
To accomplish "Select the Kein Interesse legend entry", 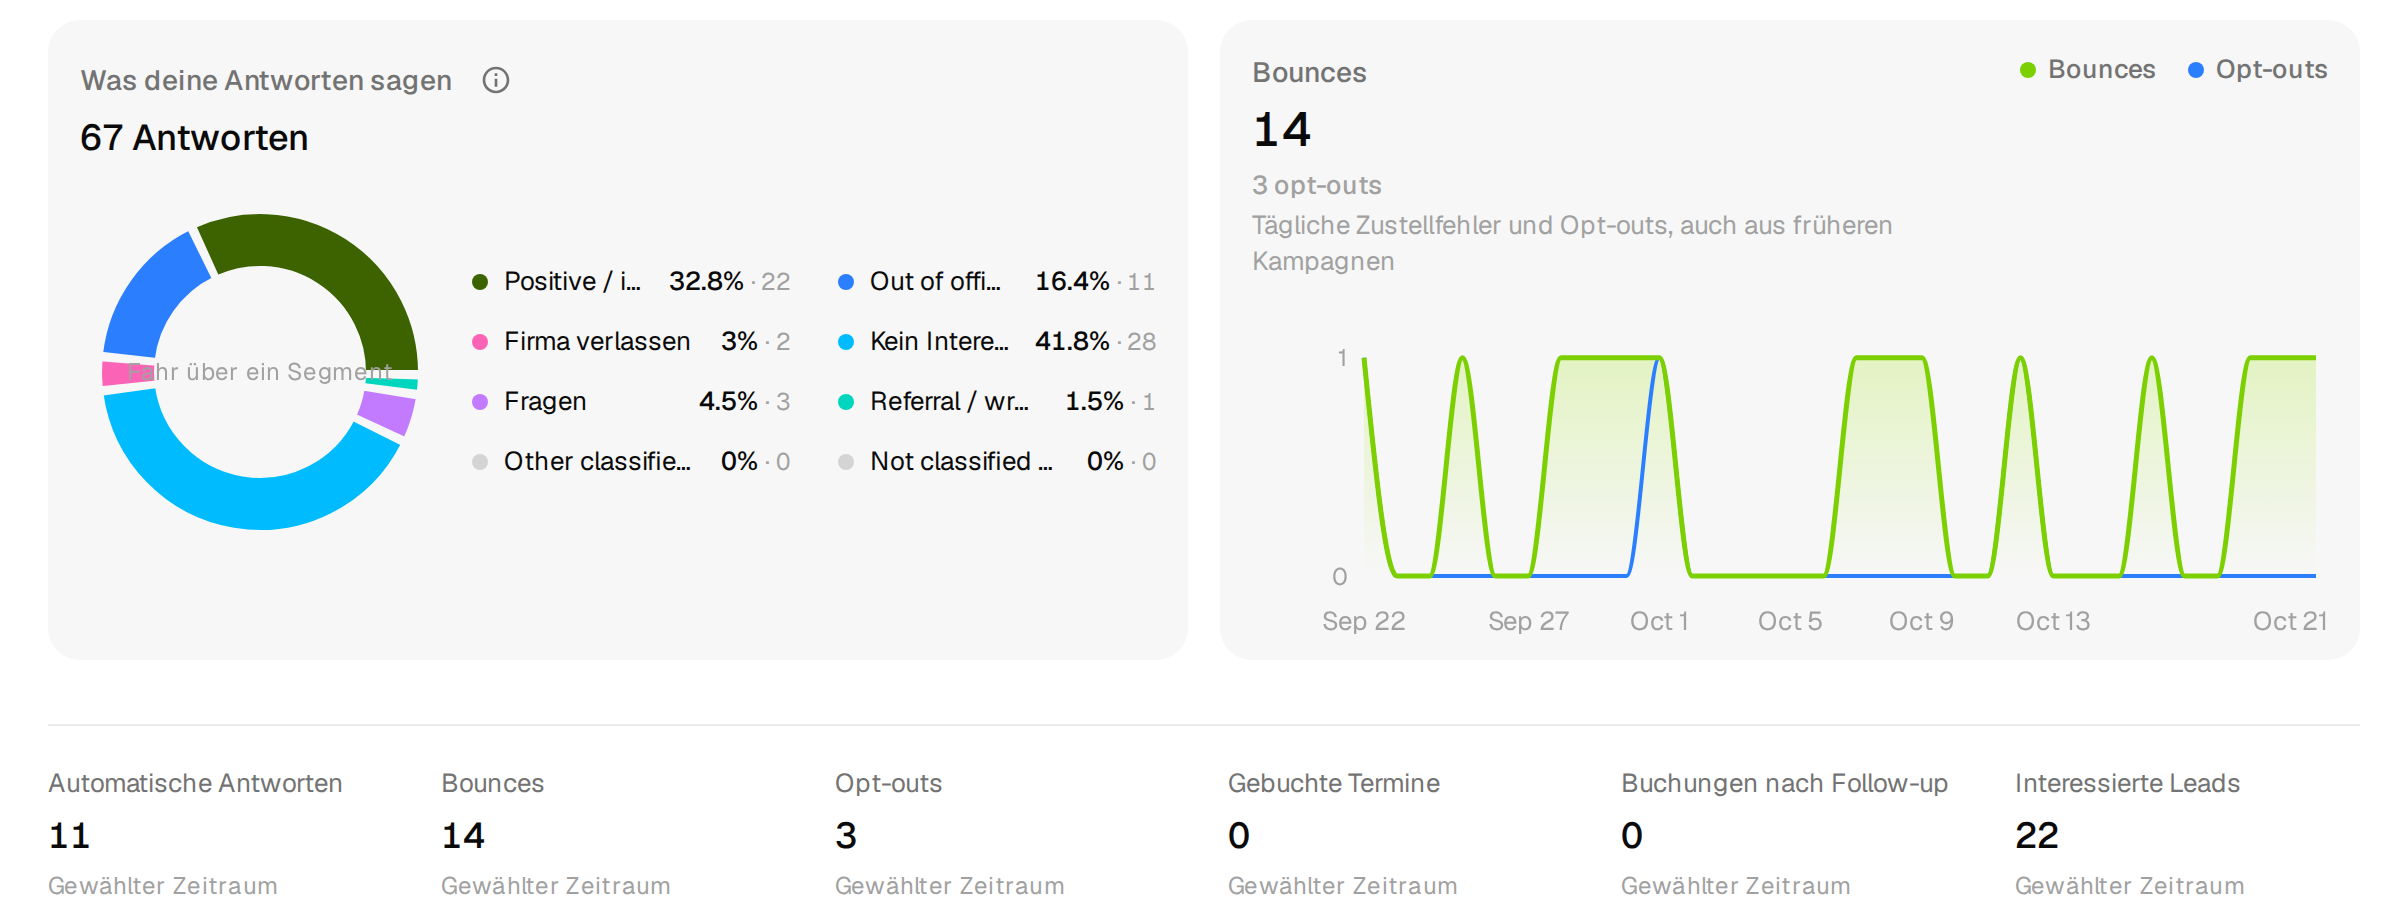I will (x=997, y=342).
